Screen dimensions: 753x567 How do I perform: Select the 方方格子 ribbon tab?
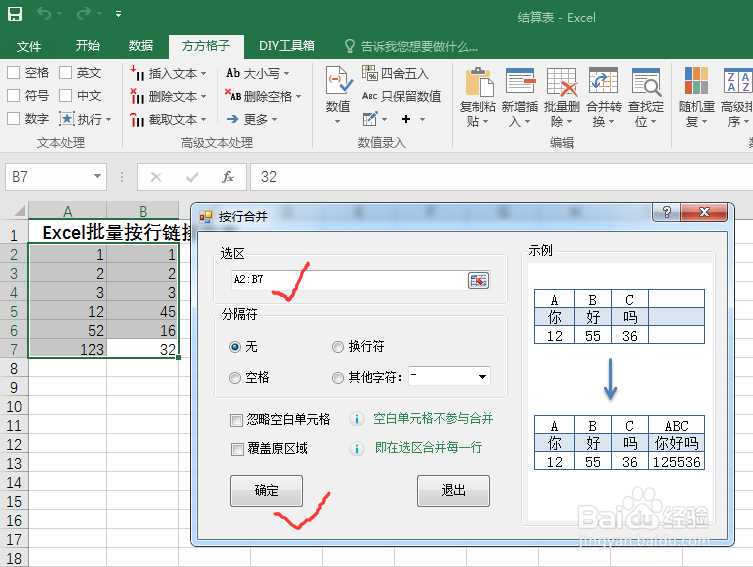pyautogui.click(x=206, y=46)
